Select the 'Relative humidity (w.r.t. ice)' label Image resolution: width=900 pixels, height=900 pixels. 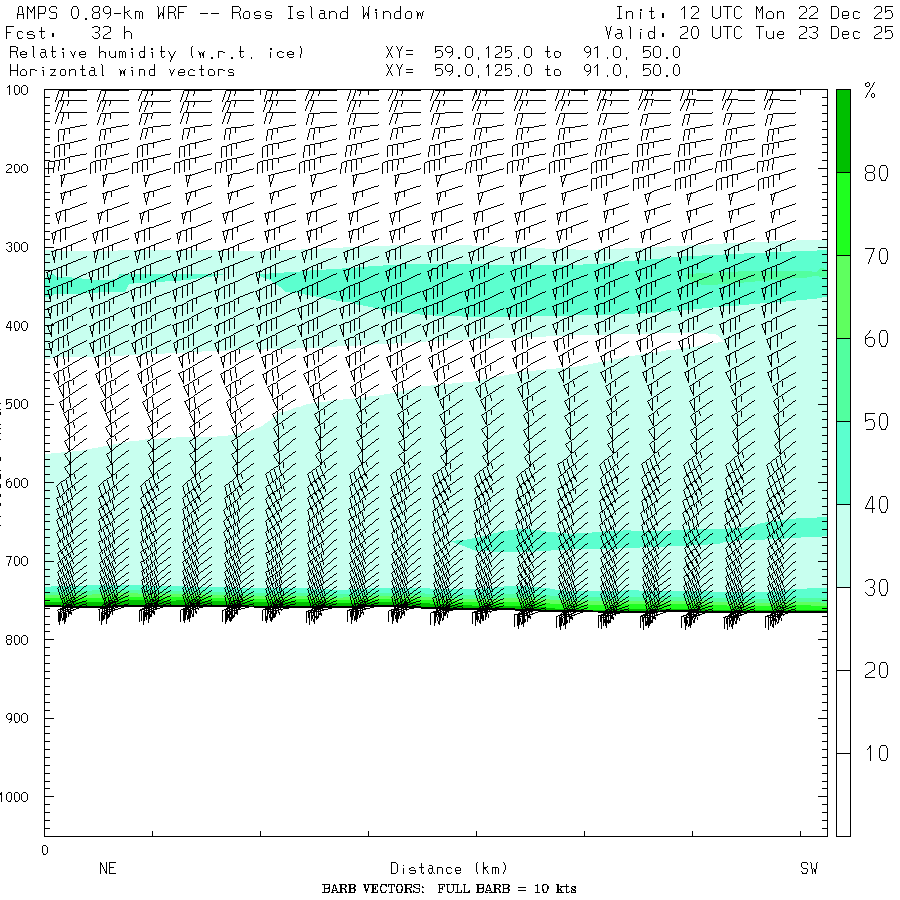156,52
